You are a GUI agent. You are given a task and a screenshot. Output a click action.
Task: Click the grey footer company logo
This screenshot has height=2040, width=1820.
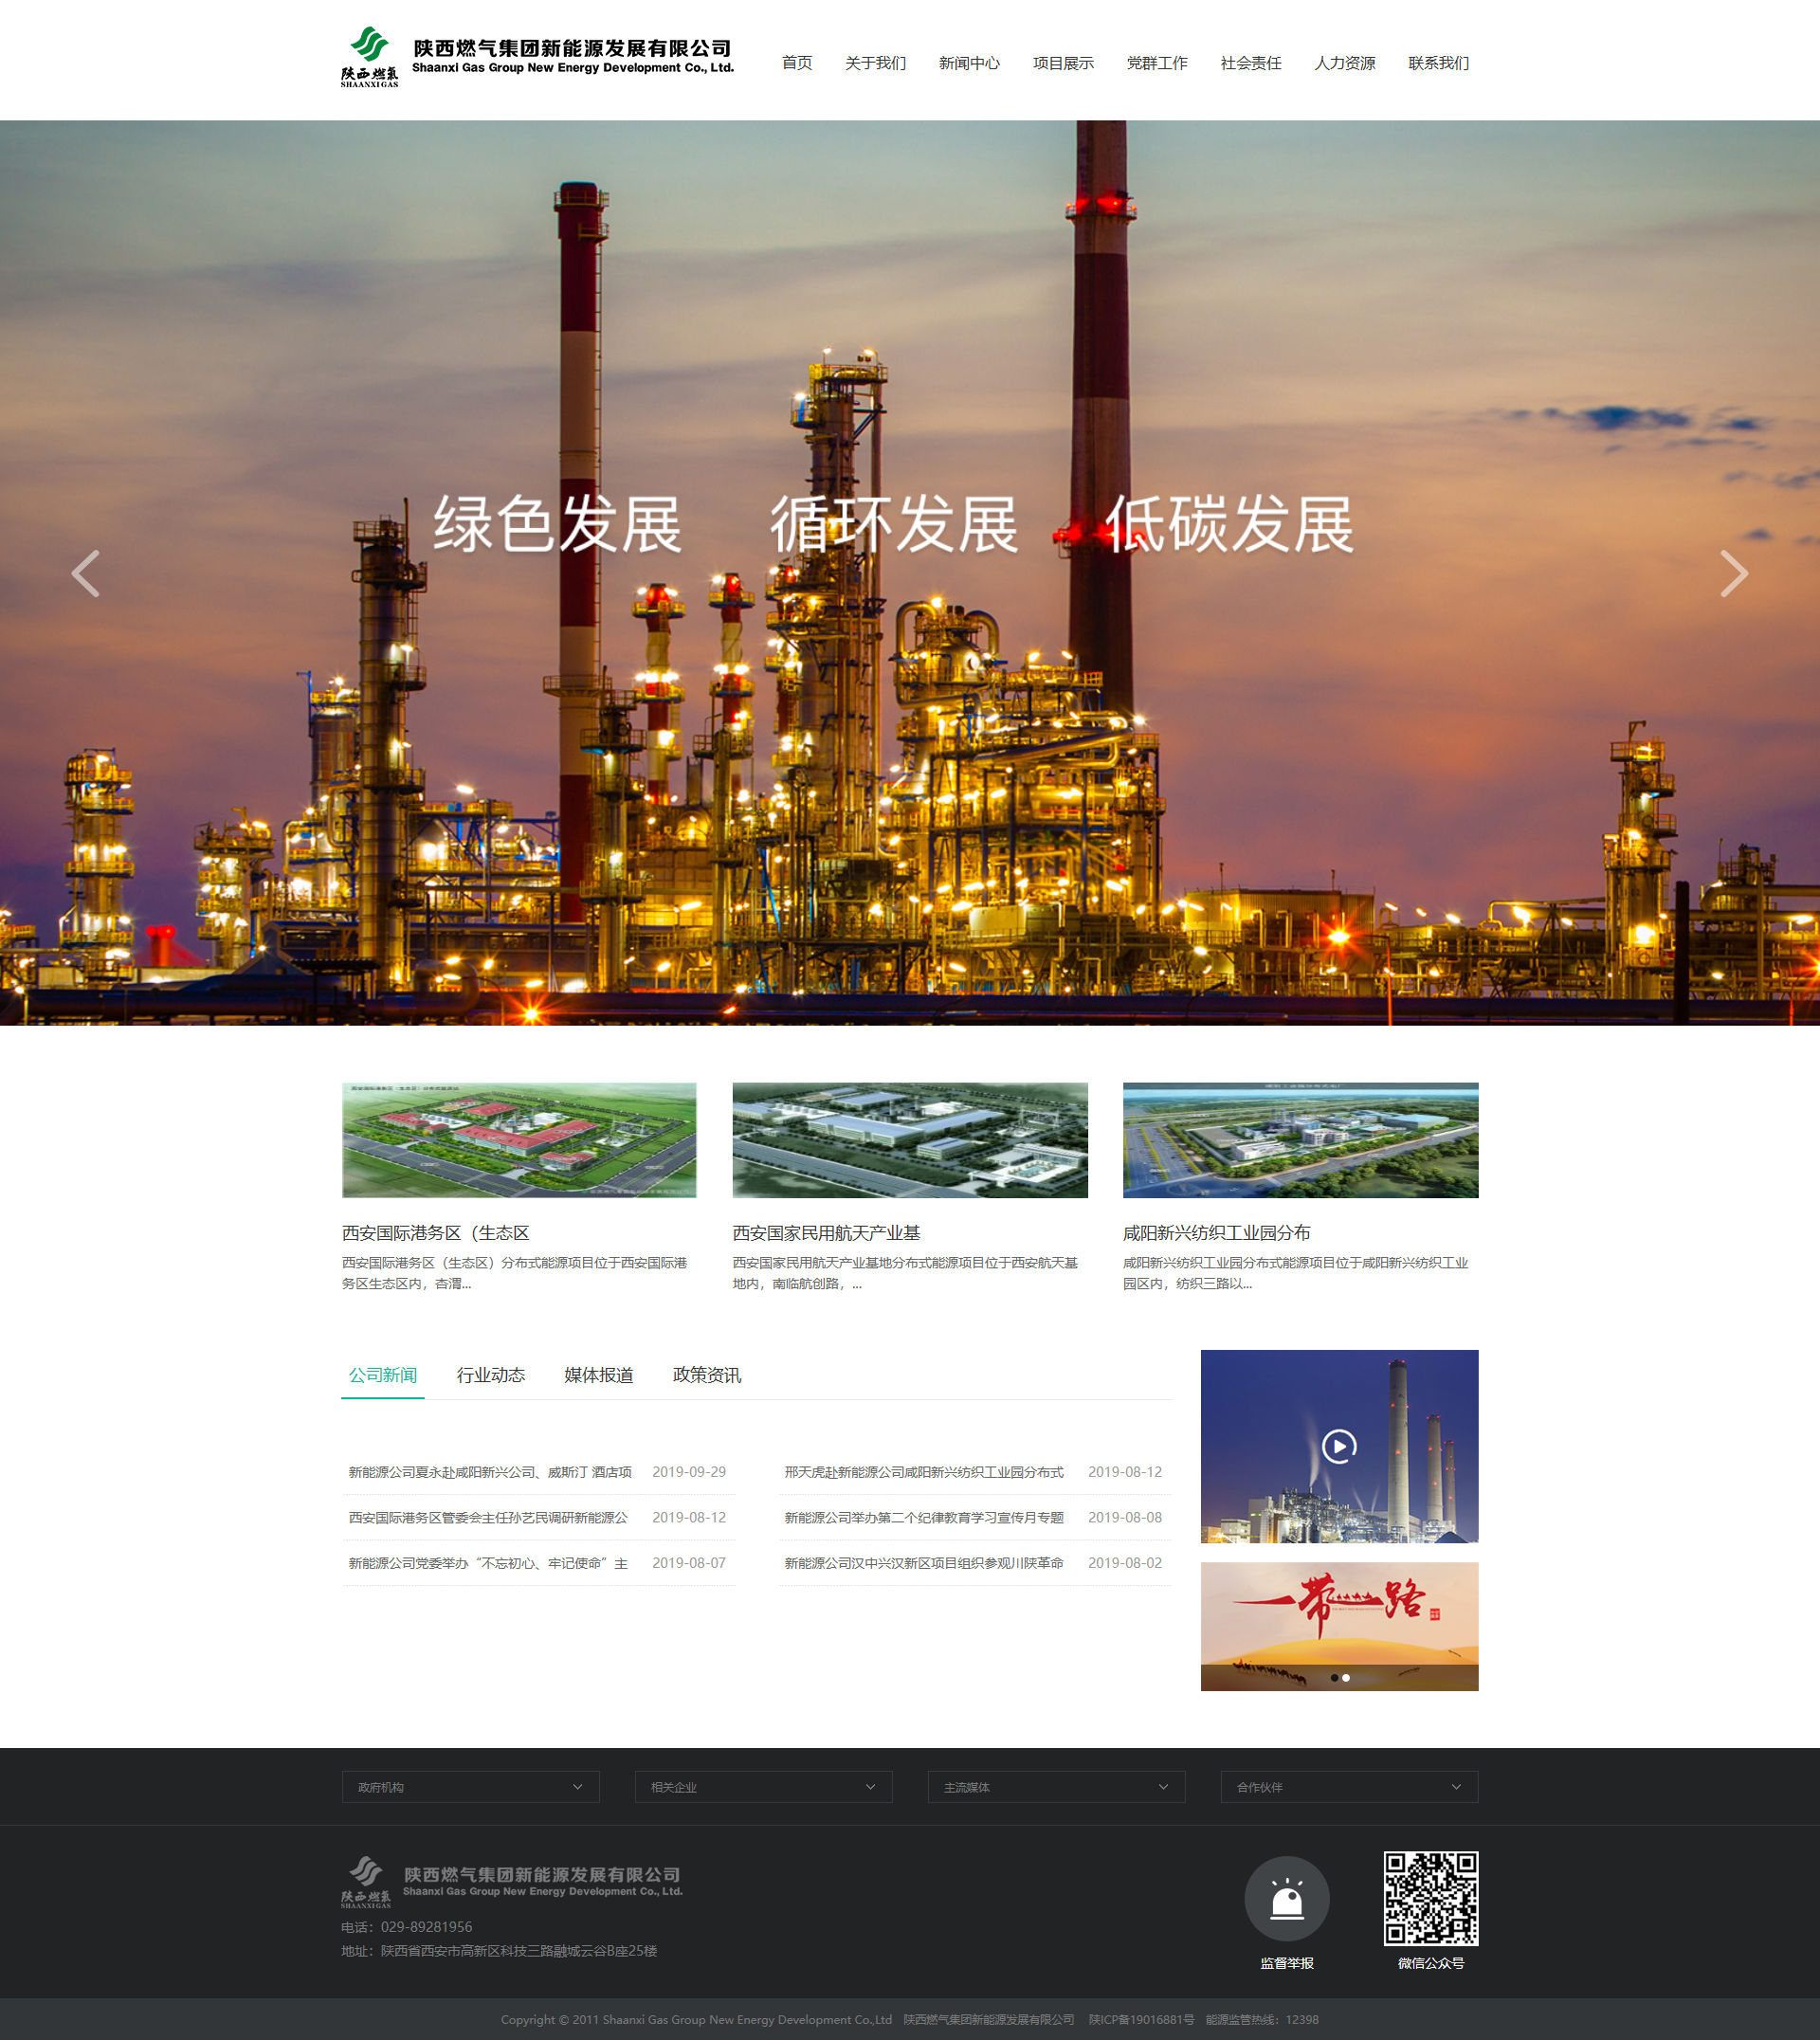point(512,1881)
